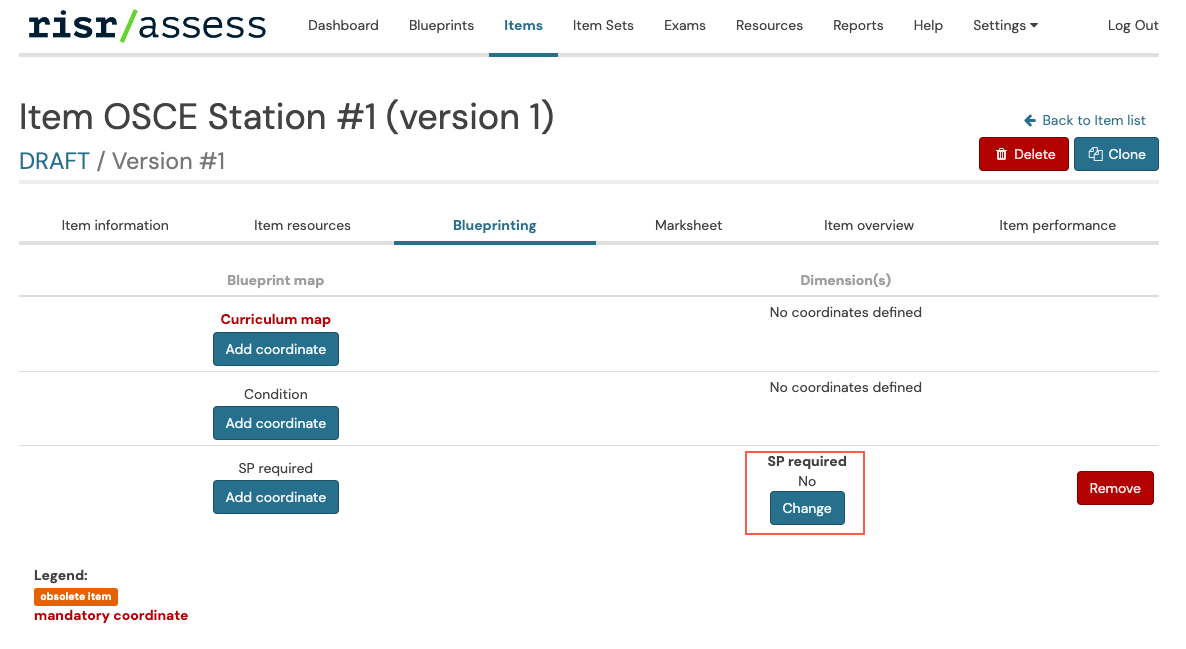Image resolution: width=1186 pixels, height=649 pixels.
Task: Change the SP required value
Action: click(806, 508)
